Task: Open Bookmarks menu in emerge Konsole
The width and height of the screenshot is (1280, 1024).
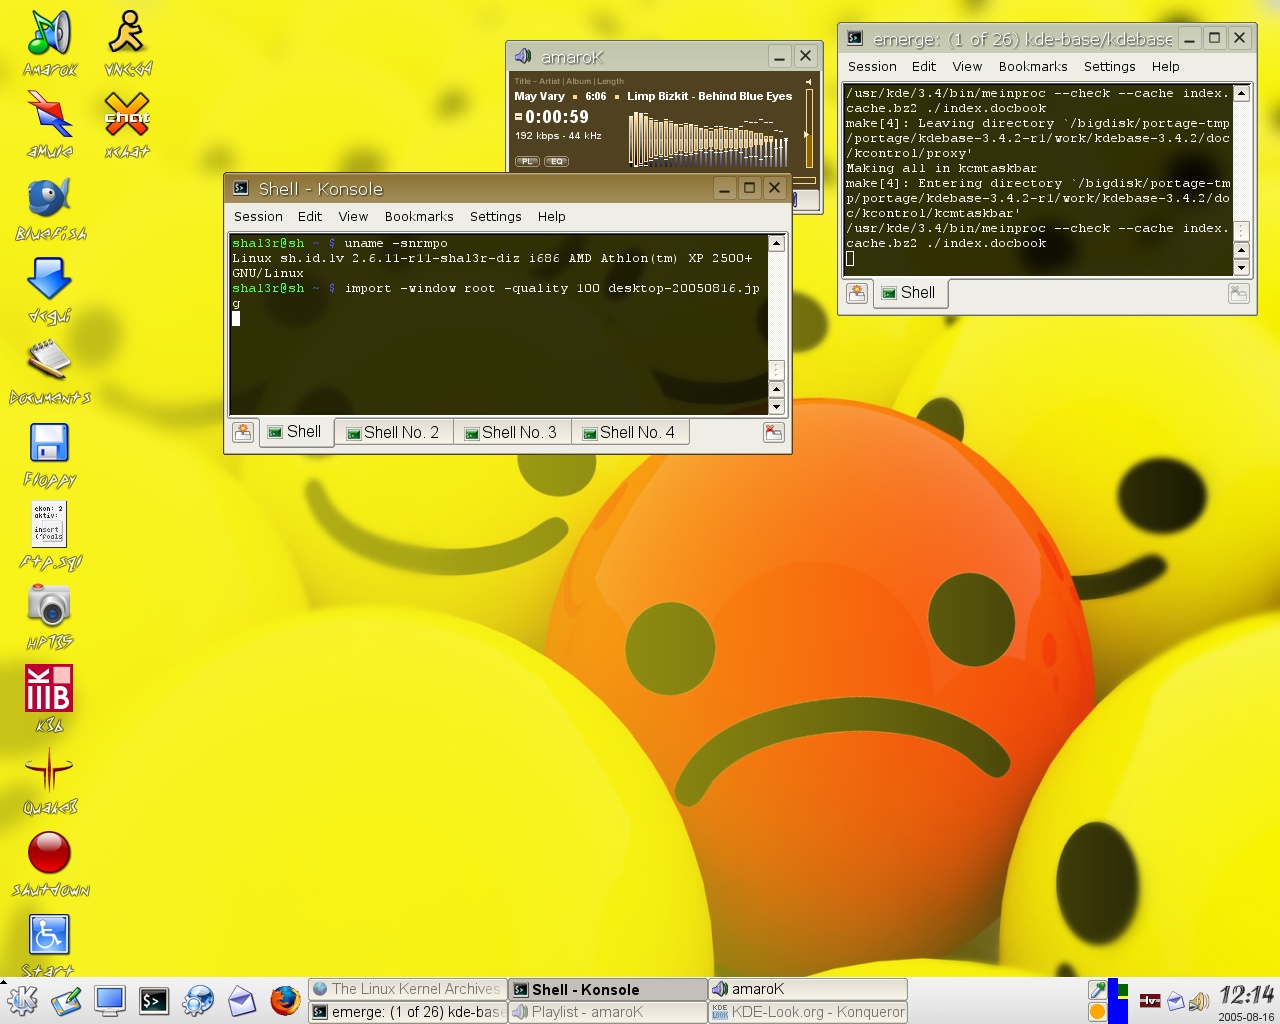Action: point(1033,66)
